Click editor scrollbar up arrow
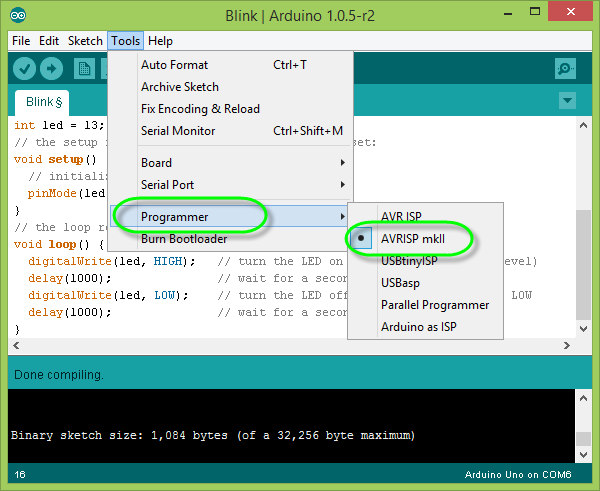The height and width of the screenshot is (491, 600). (584, 126)
